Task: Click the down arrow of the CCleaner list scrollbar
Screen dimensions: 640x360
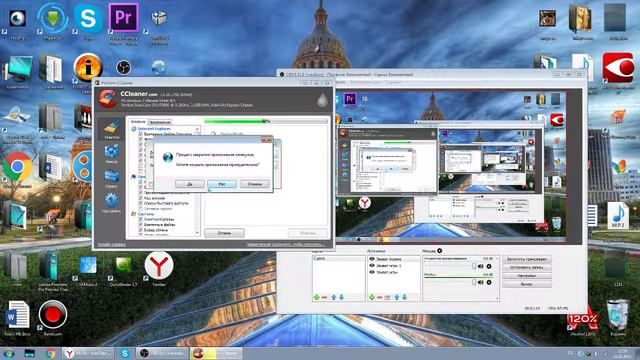Action: pos(198,233)
